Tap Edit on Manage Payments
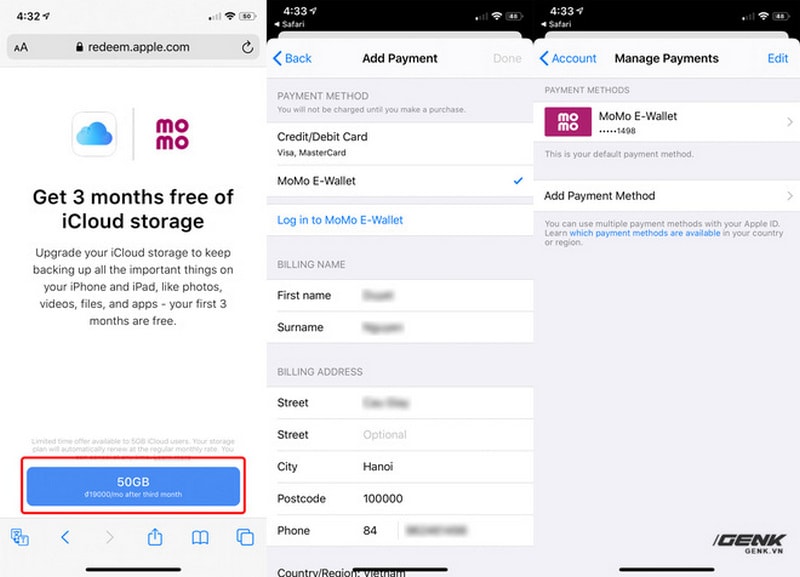This screenshot has height=577, width=800. coord(778,58)
